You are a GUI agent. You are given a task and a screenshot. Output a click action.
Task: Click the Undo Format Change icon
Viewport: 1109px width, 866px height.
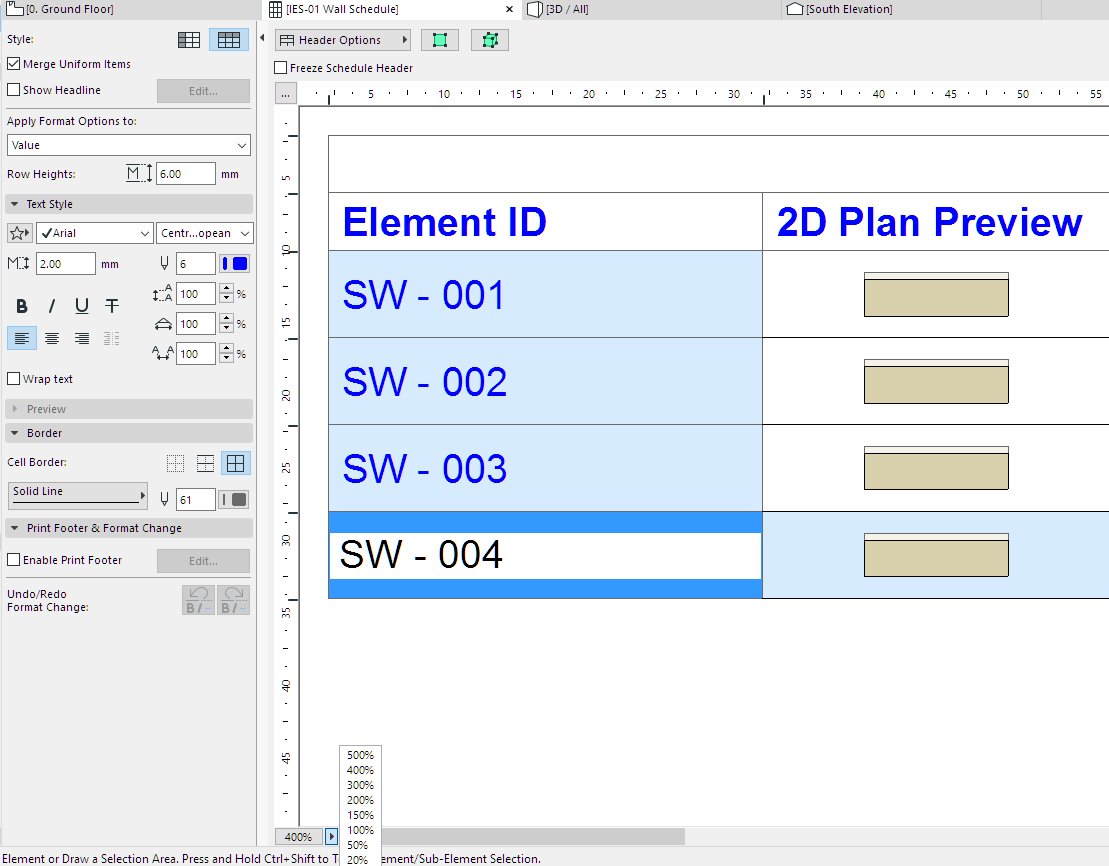199,600
